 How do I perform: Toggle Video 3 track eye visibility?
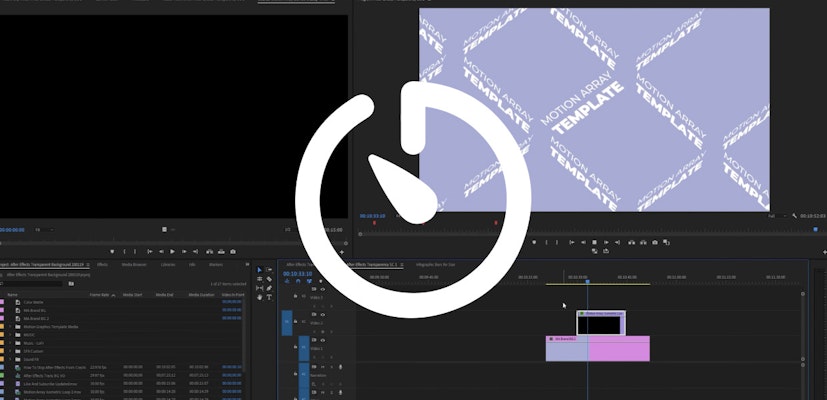(323, 289)
